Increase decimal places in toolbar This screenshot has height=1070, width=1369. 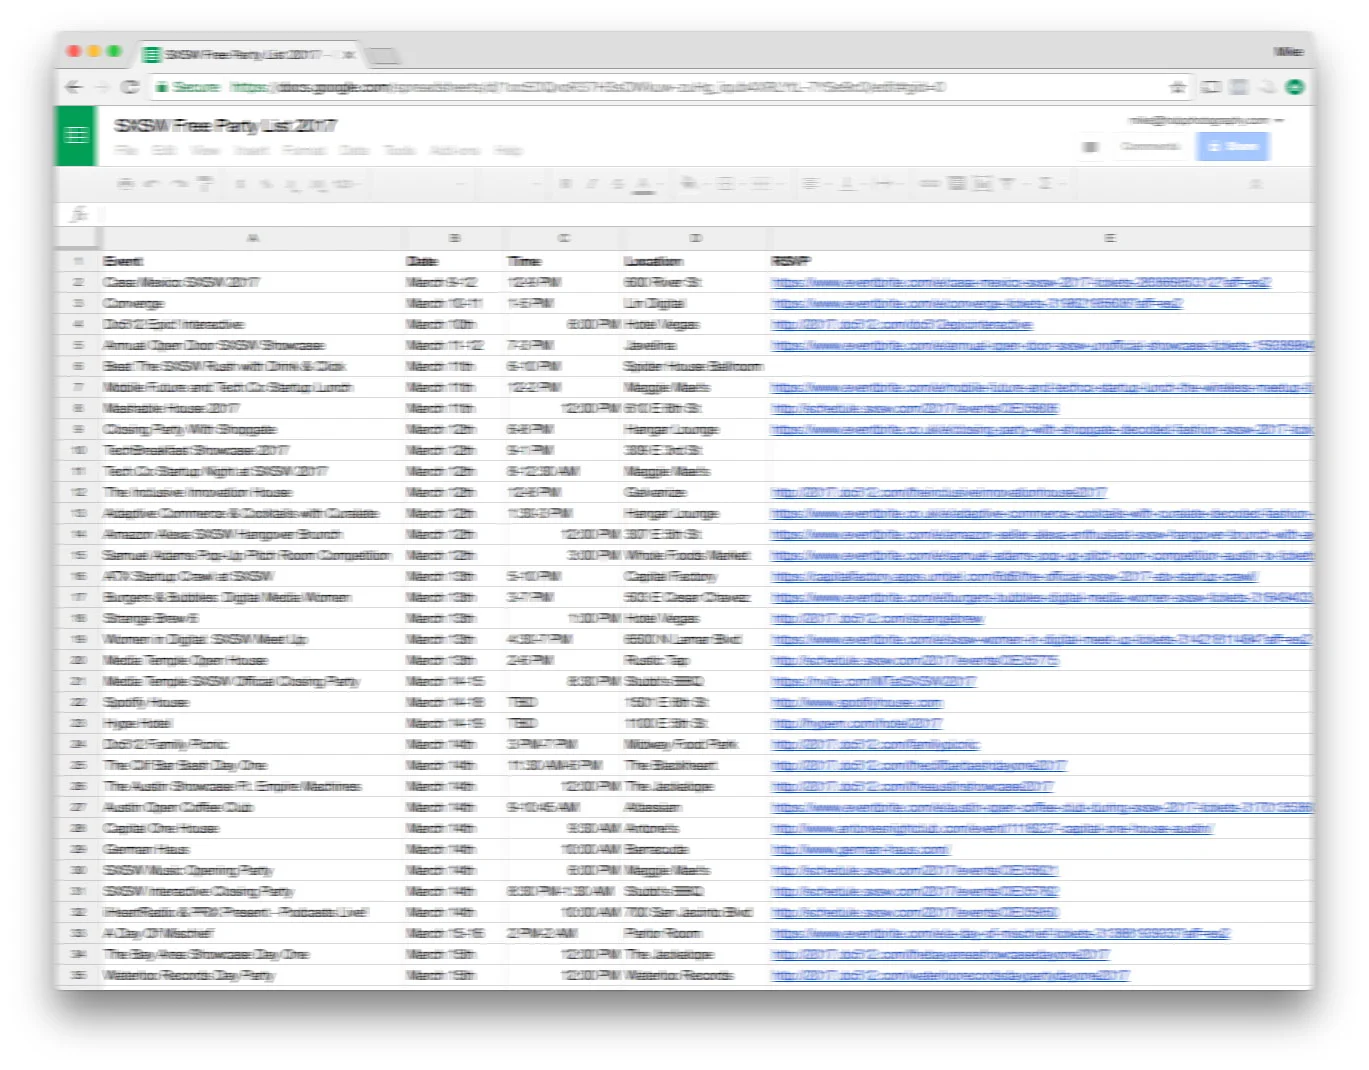tap(317, 184)
